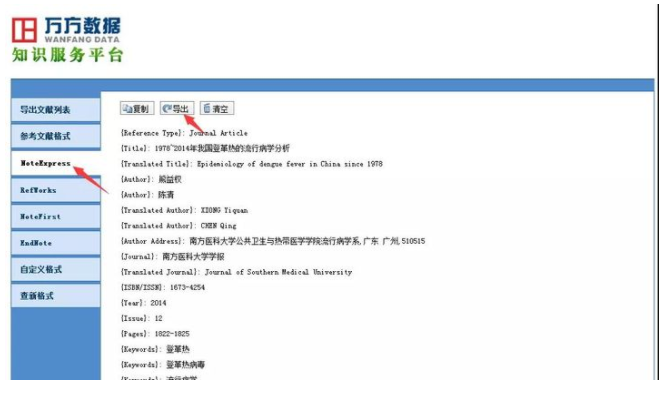The width and height of the screenshot is (666, 412).
Task: Click the Year 2014 line
Action: 144,303
